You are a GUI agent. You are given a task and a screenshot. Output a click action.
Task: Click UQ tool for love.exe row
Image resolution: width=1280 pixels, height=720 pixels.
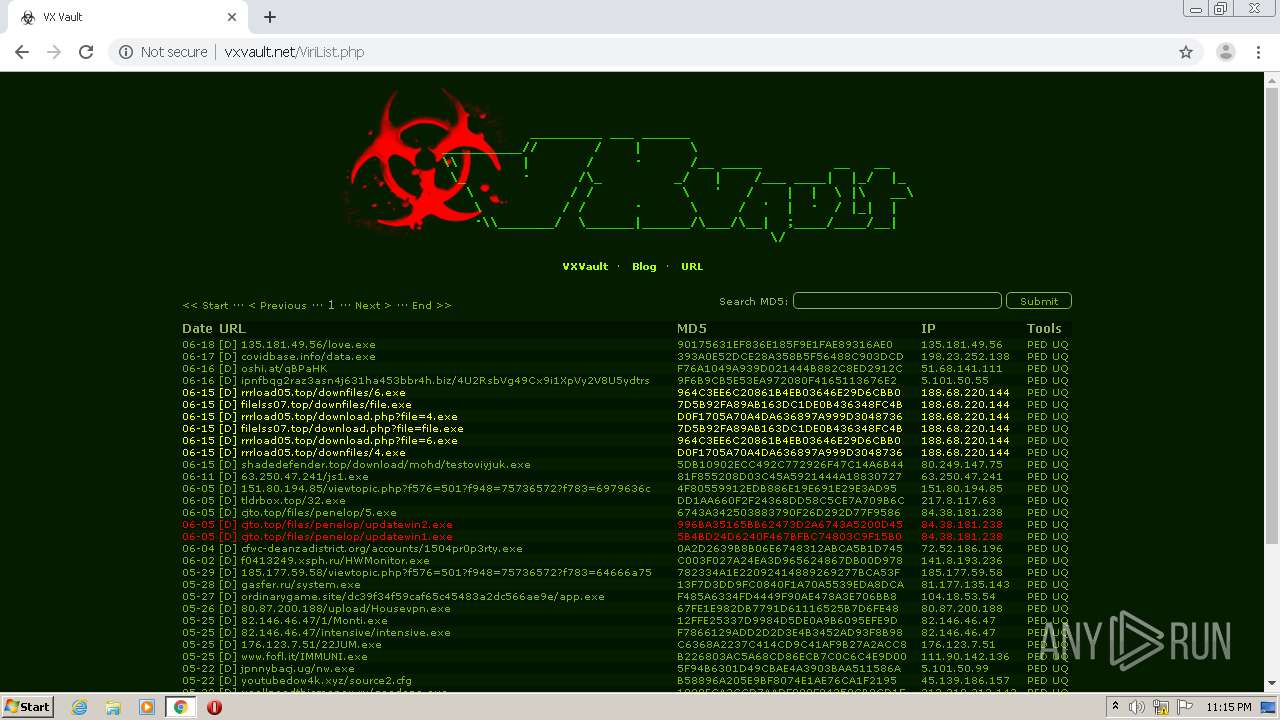point(1060,344)
